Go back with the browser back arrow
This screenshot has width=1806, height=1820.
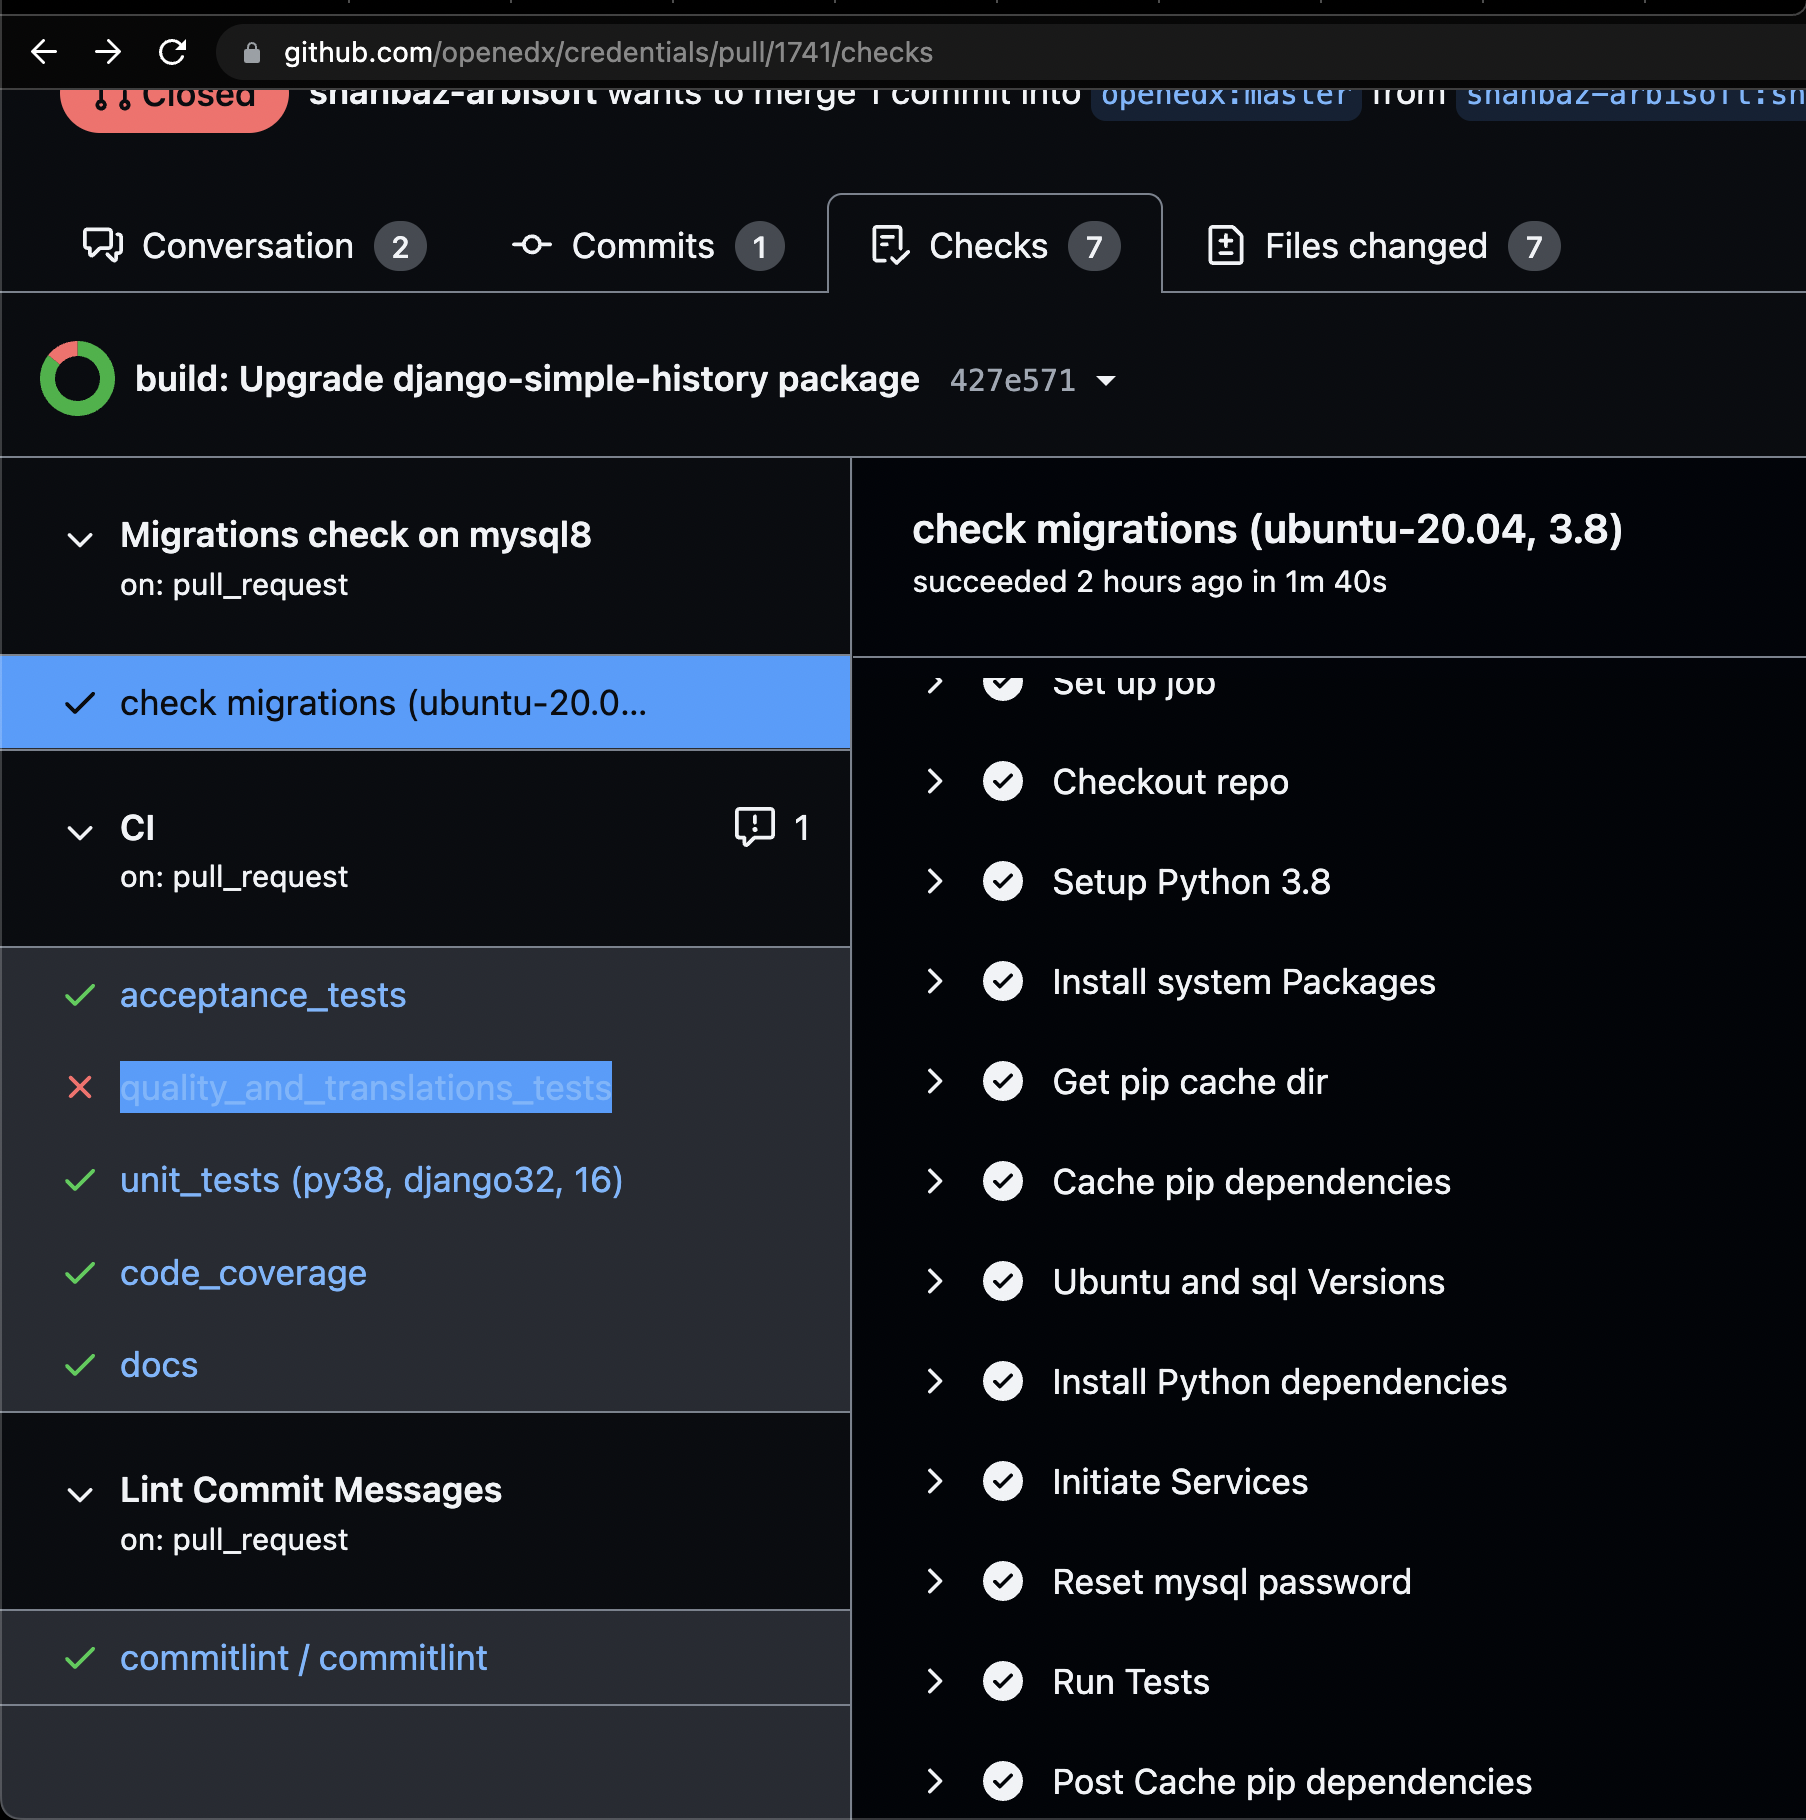(44, 52)
